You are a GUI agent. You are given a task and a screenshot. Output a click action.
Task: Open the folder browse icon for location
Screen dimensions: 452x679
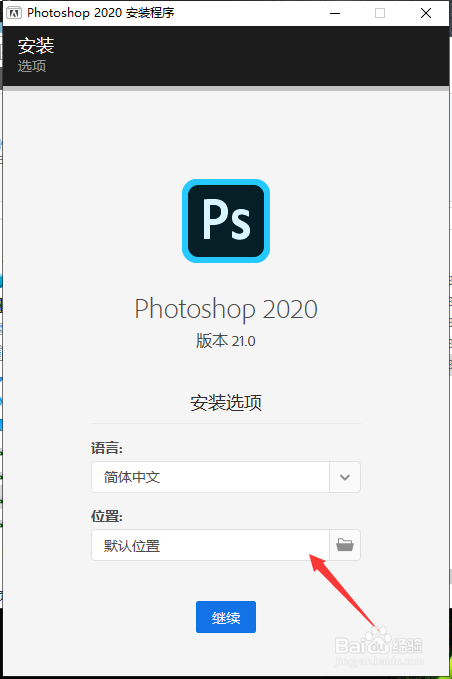click(345, 545)
